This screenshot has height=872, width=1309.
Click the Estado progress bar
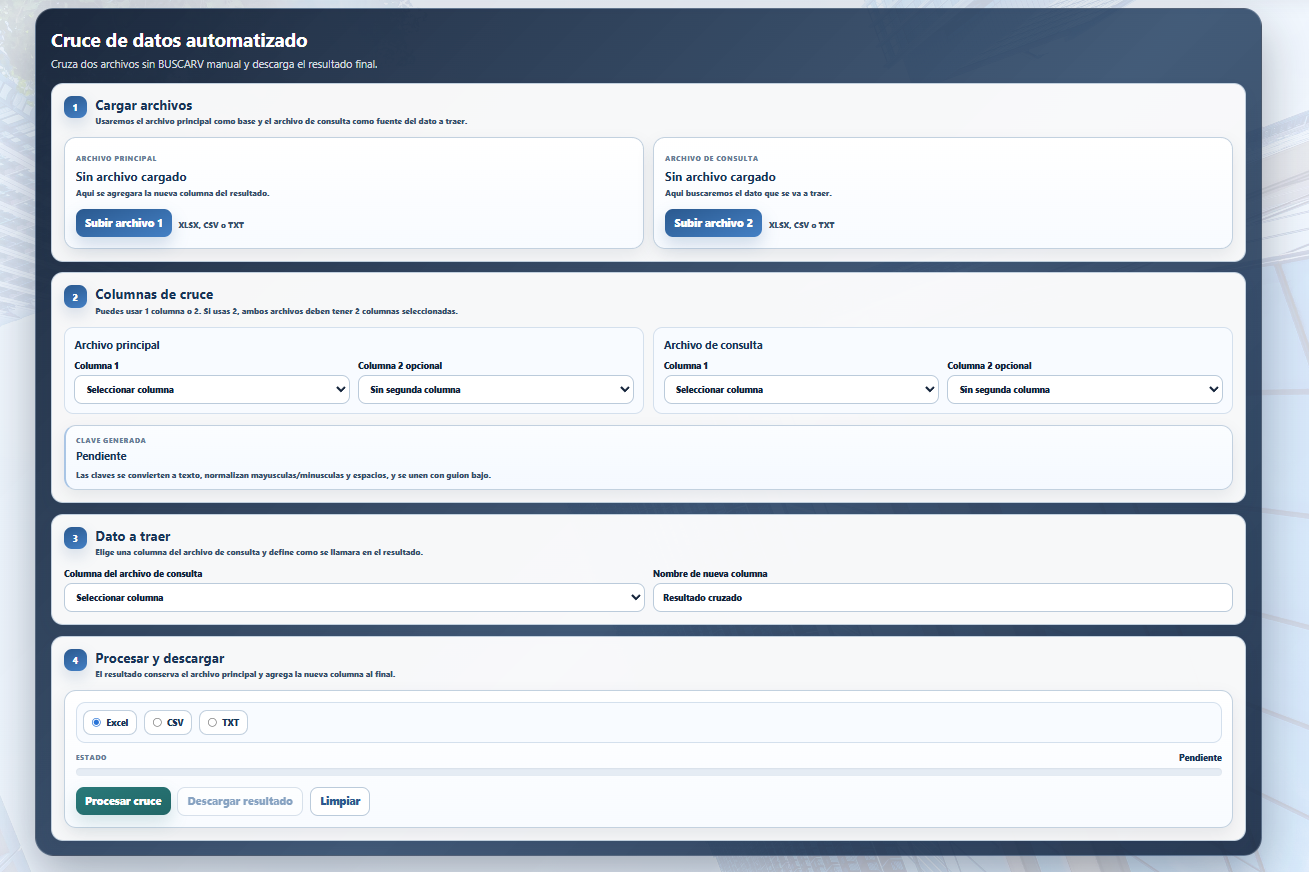click(649, 772)
